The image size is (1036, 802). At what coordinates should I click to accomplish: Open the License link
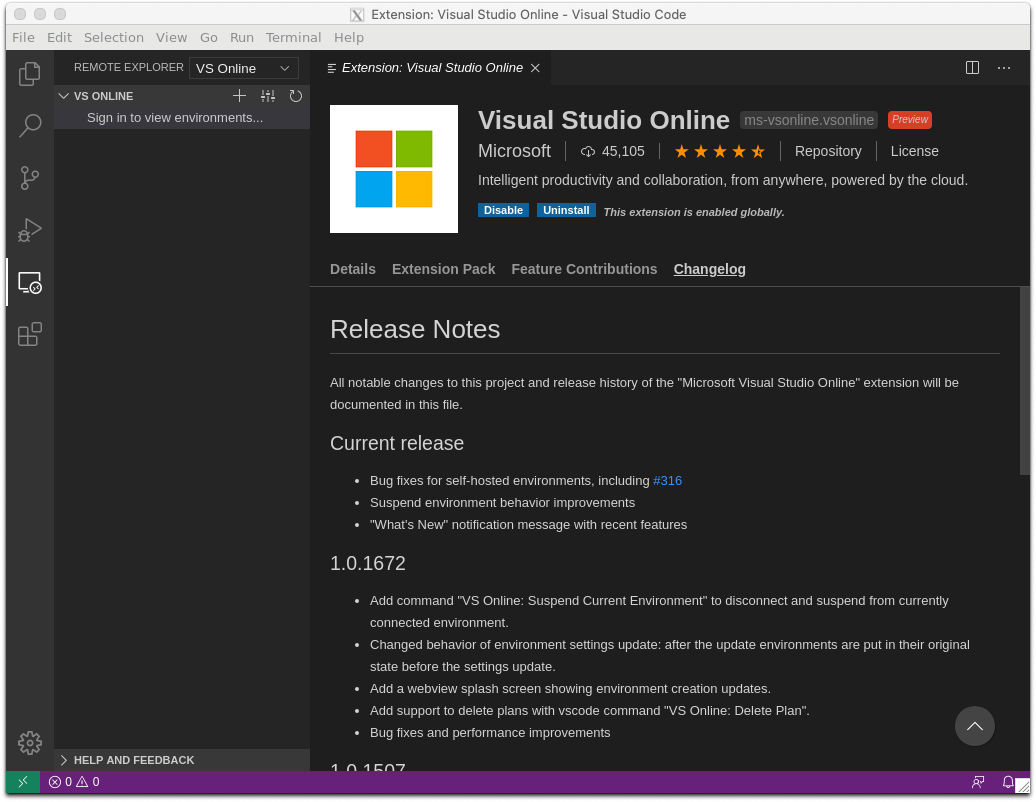coord(914,151)
